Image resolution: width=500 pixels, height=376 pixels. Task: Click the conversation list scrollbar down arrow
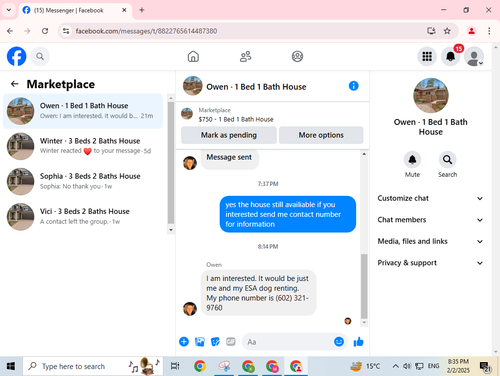[171, 230]
